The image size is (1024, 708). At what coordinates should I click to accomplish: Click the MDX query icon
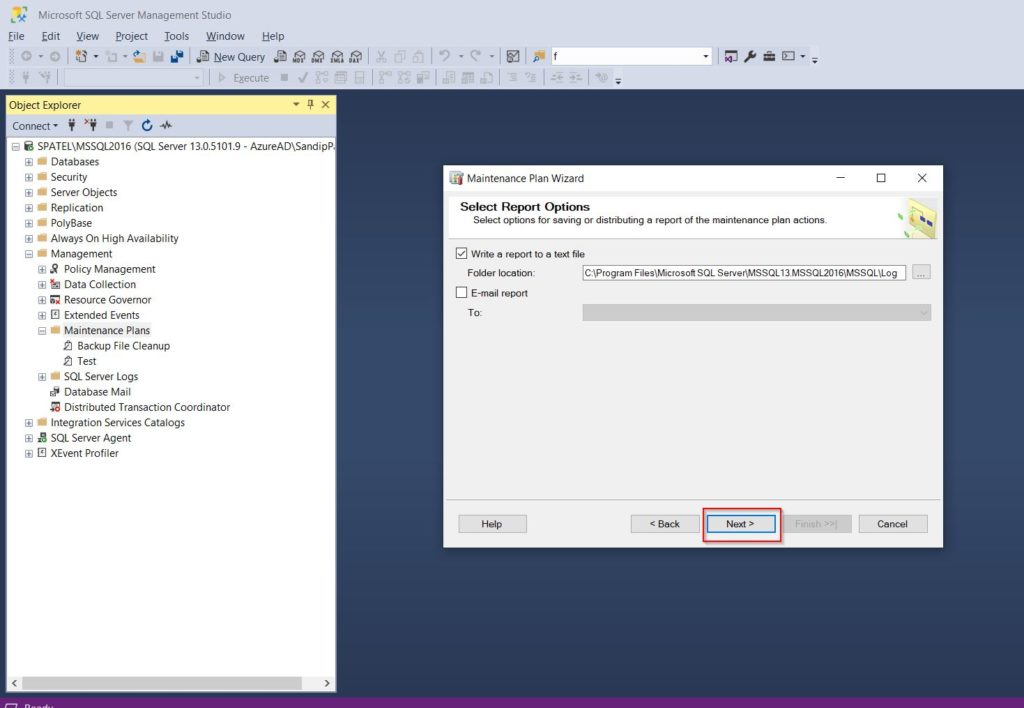(299, 57)
